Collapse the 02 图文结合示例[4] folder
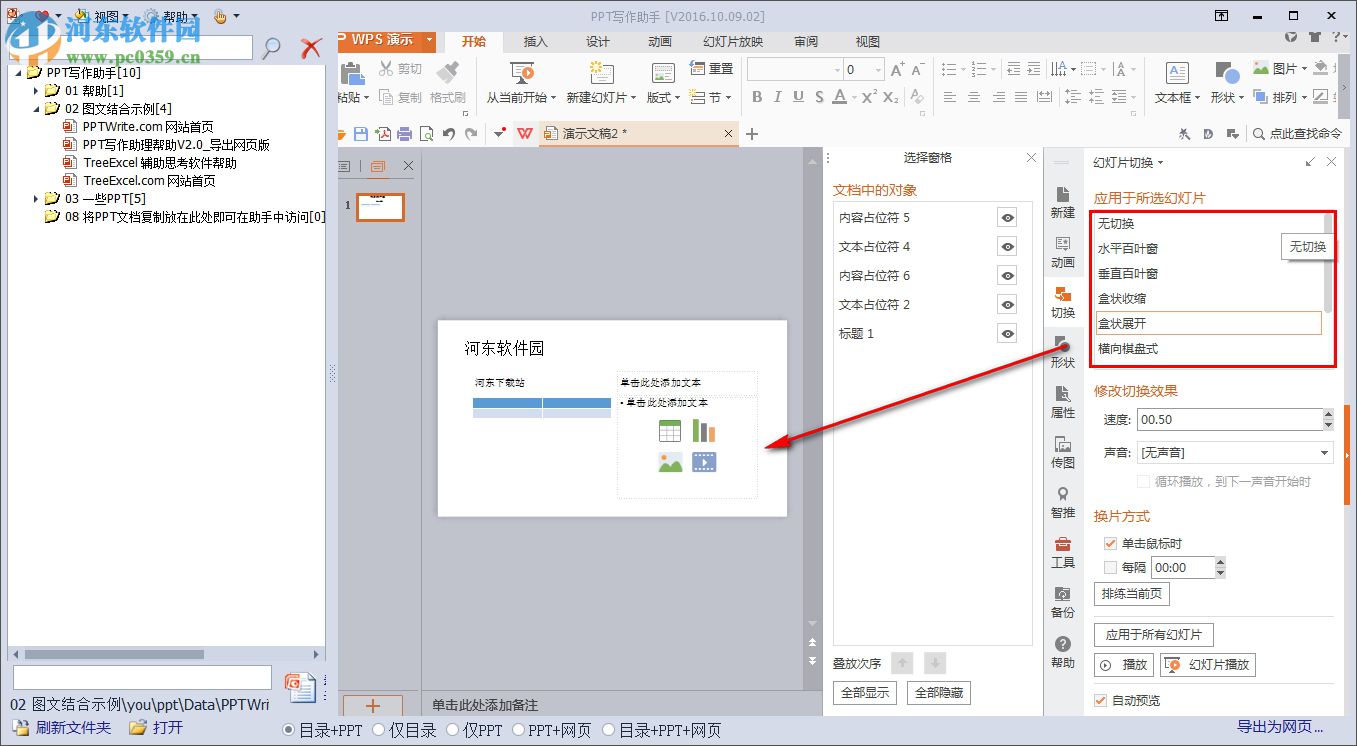The image size is (1357, 746). (x=37, y=109)
